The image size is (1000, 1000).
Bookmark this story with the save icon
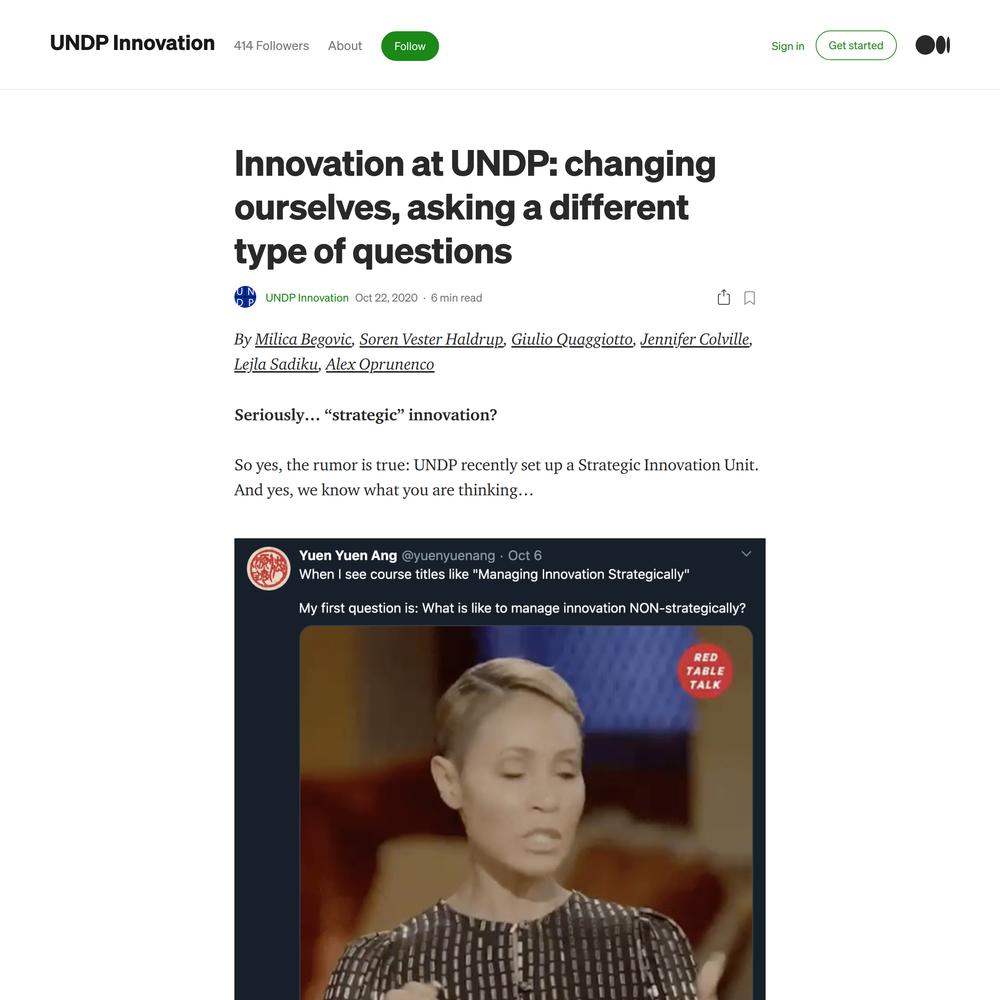click(x=749, y=298)
